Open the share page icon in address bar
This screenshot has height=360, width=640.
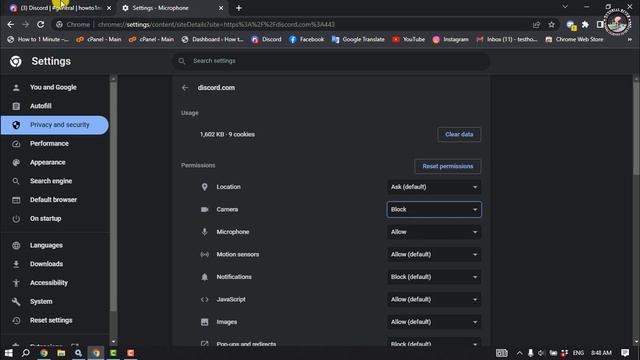[536, 24]
